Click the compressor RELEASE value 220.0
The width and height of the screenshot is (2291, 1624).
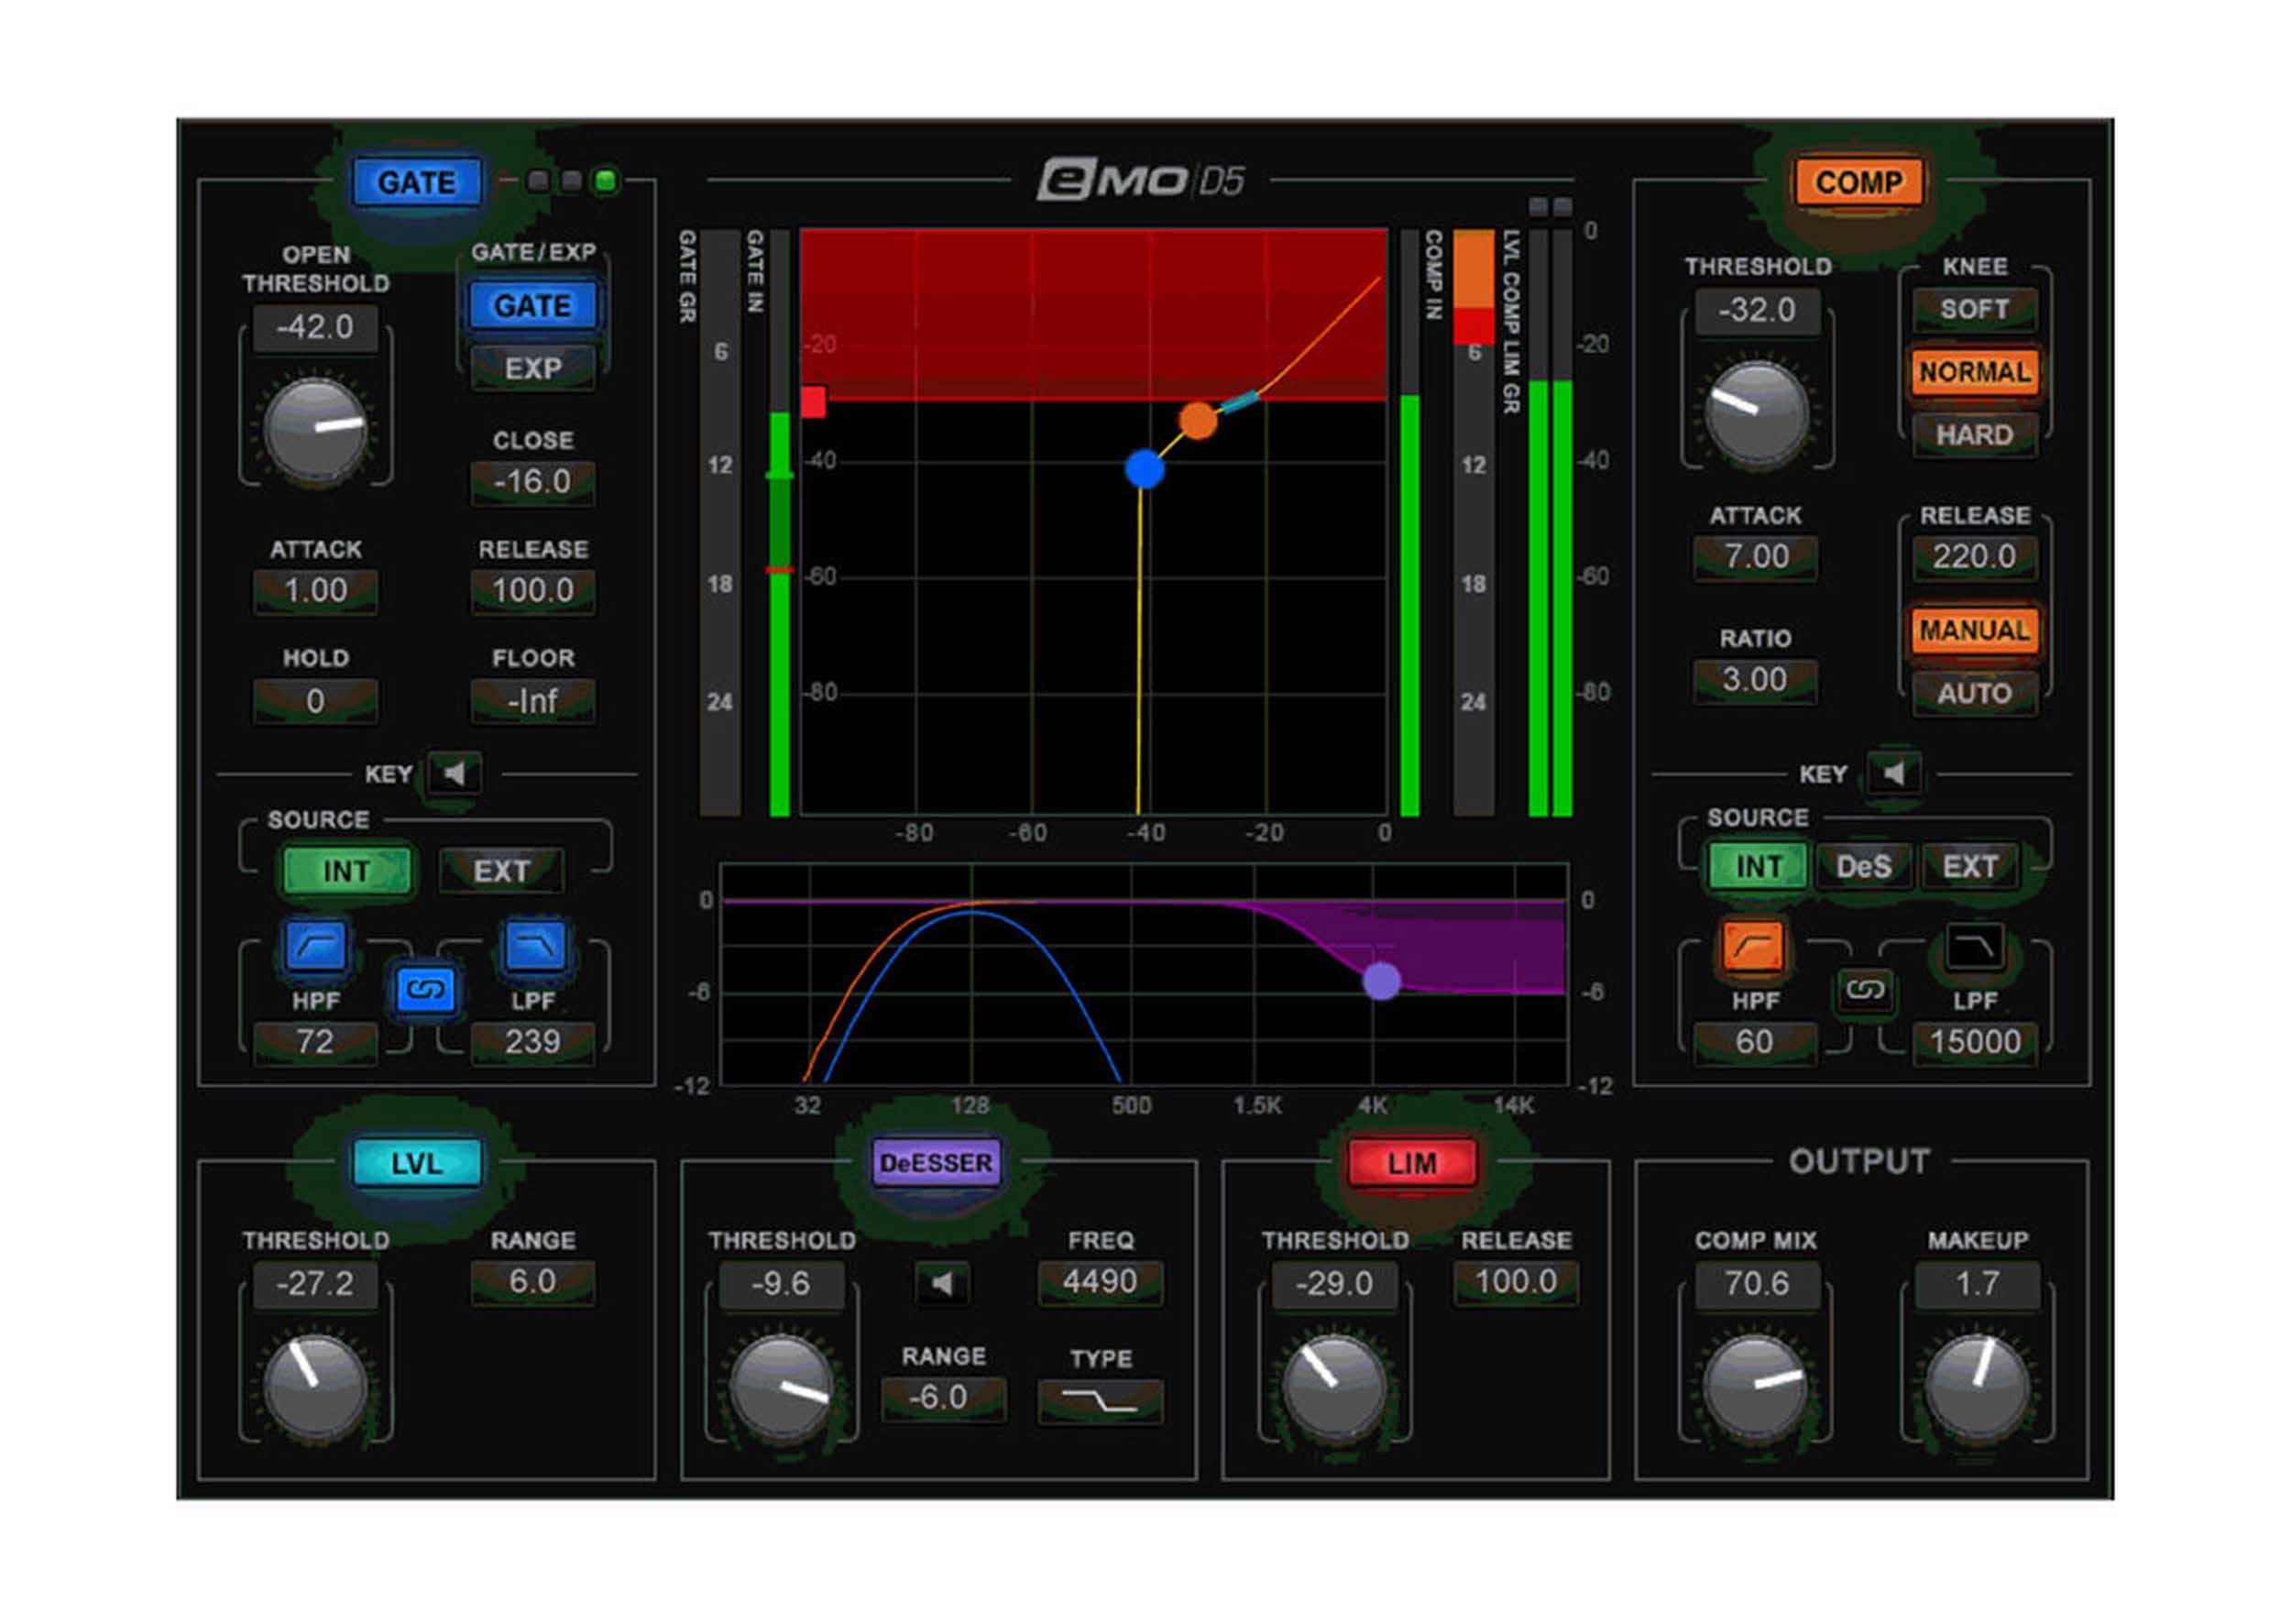click(x=1974, y=556)
